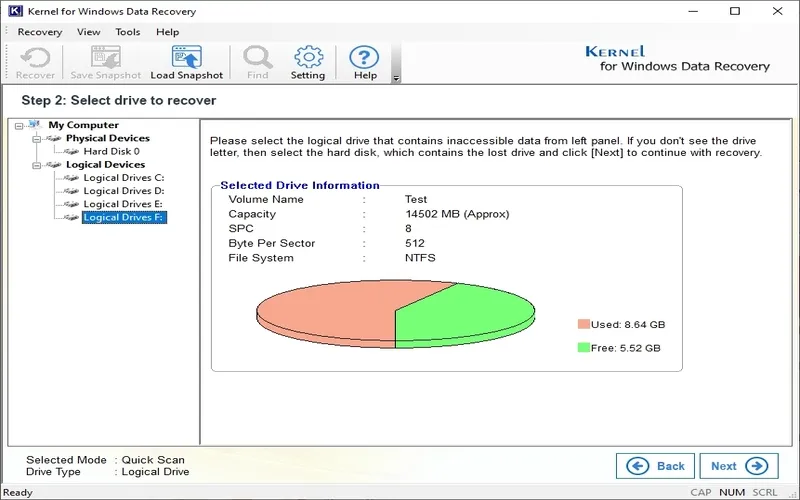800x500 pixels.
Task: Collapse the Physical Devices node
Action: tap(37, 139)
